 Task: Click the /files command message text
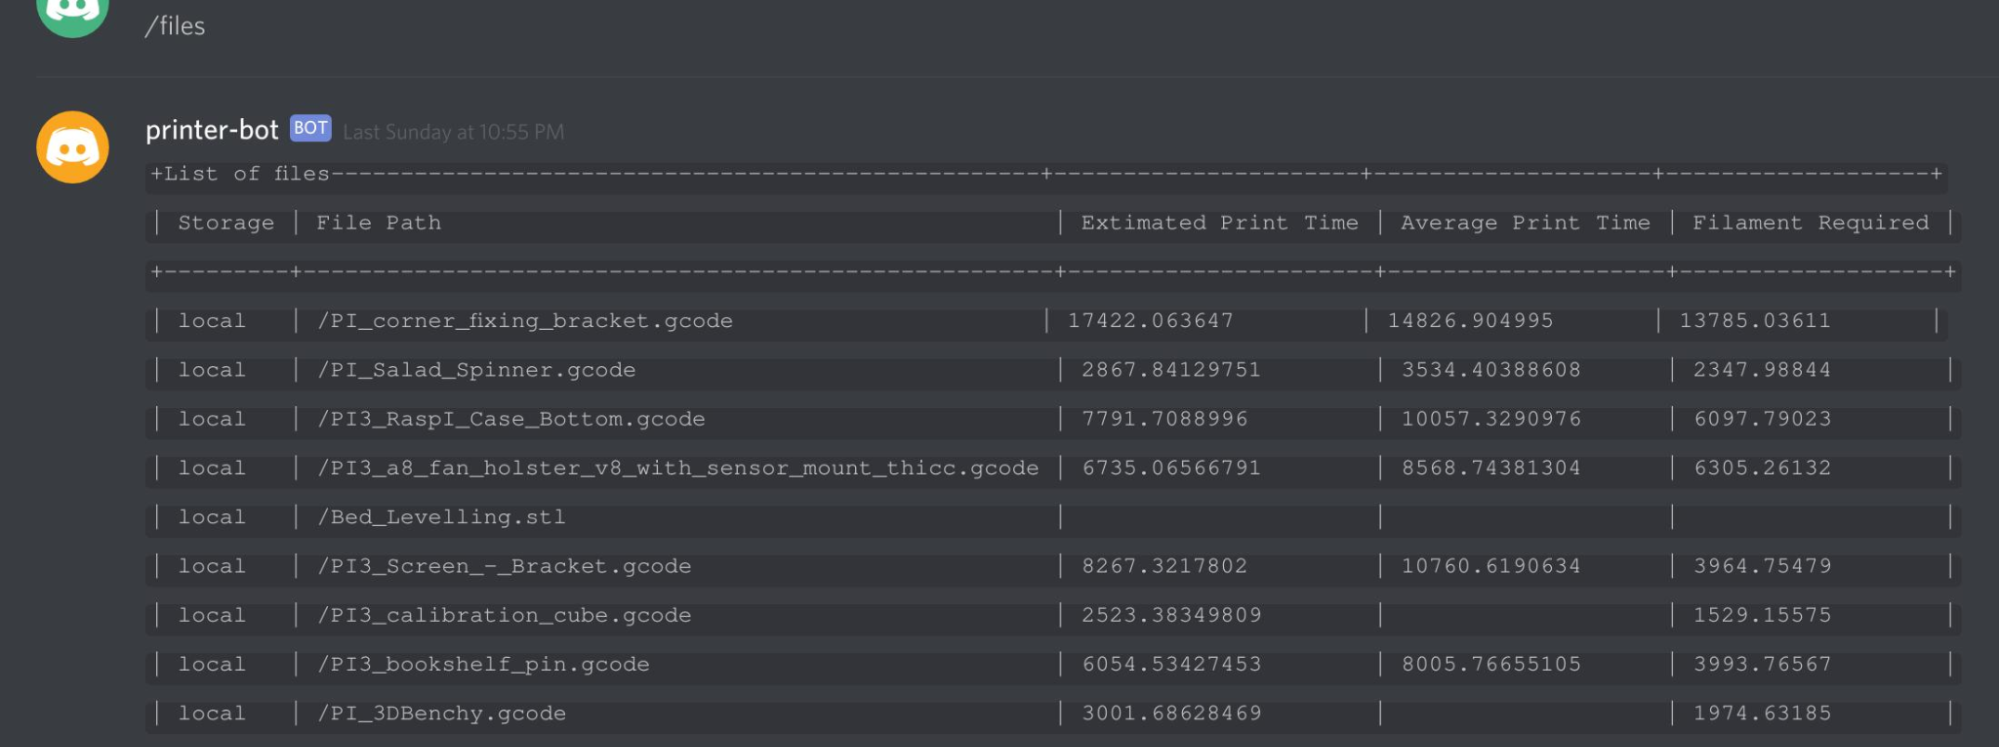[175, 26]
